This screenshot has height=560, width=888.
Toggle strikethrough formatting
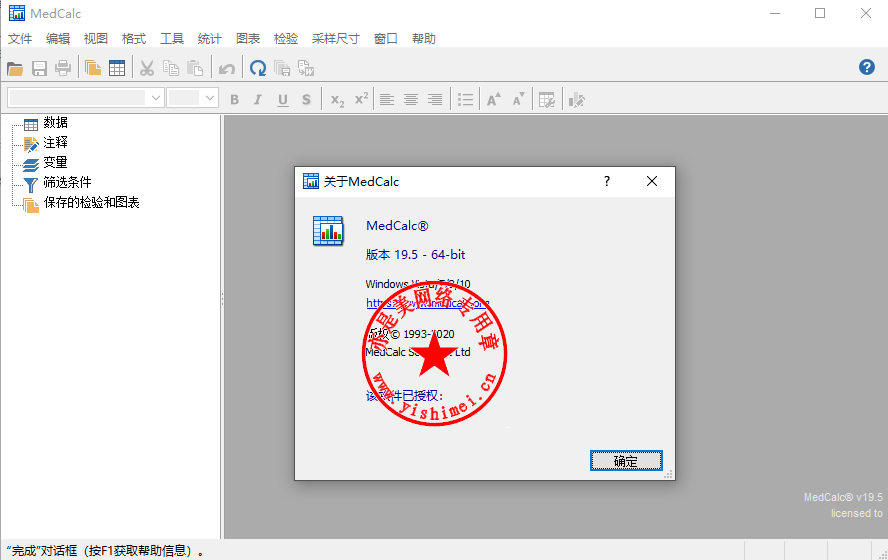tap(306, 100)
